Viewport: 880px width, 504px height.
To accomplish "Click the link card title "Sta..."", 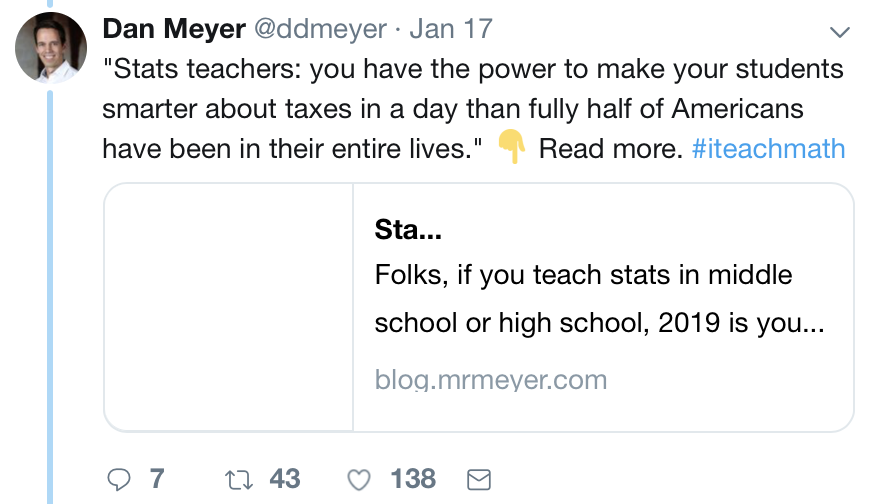I will 407,231.
